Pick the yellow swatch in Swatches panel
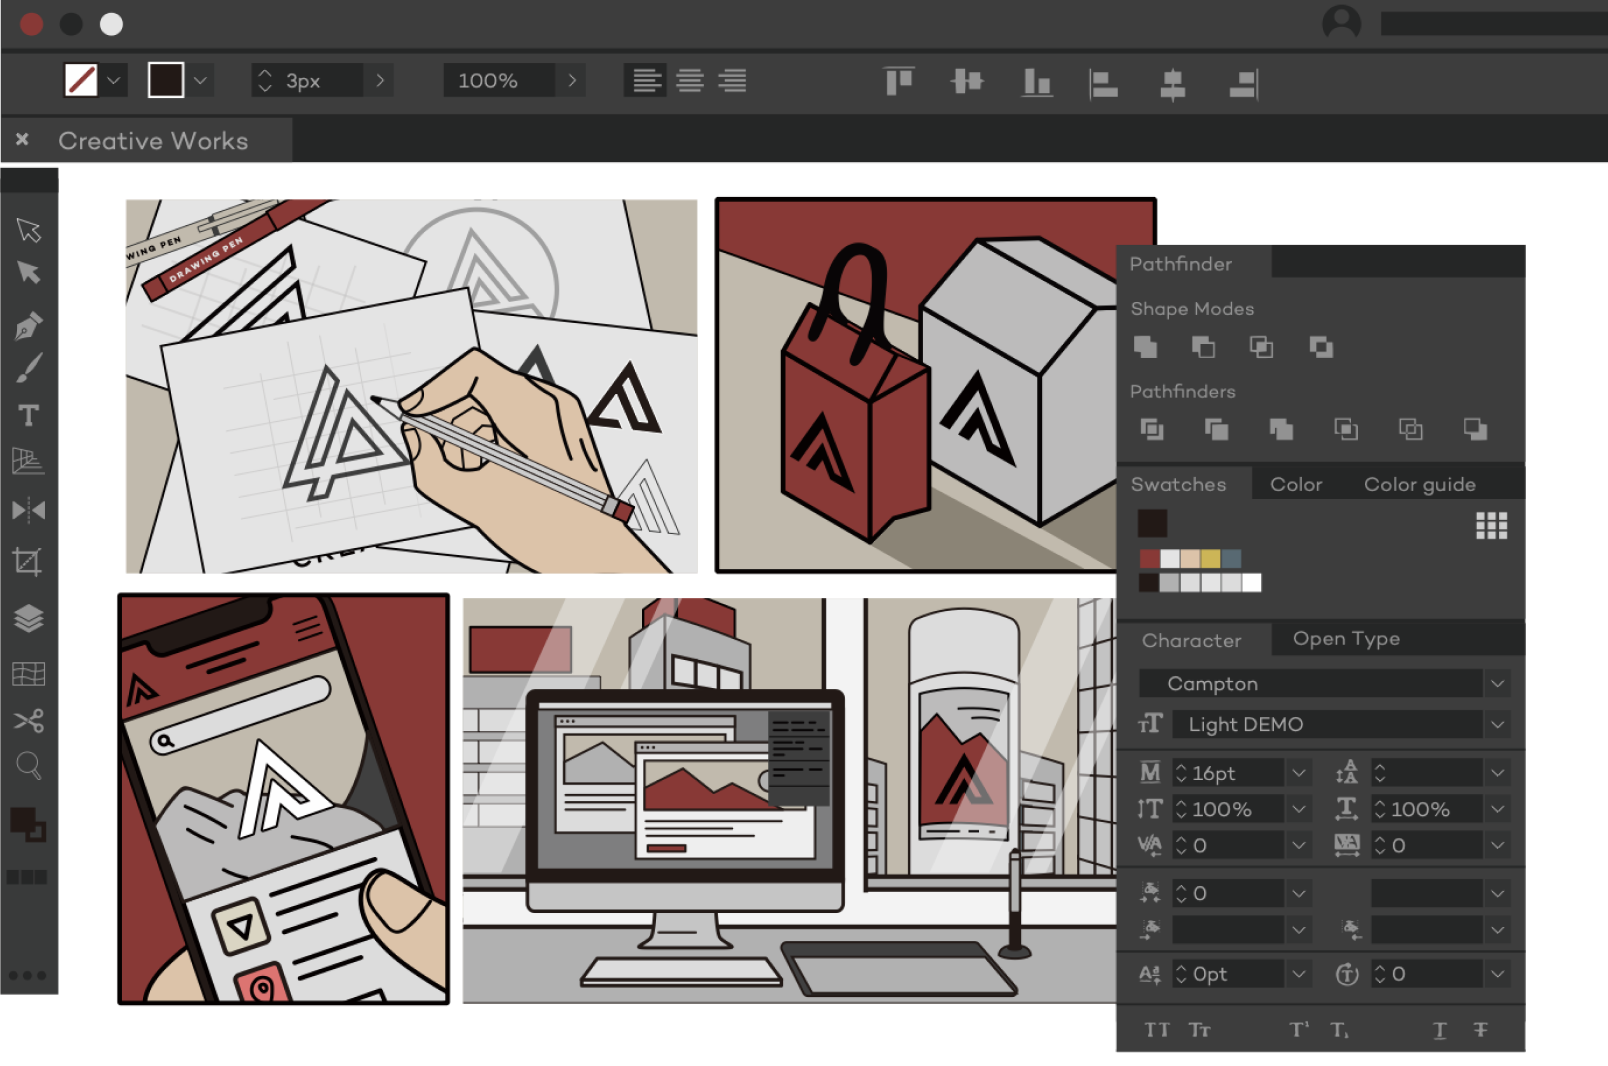 pyautogui.click(x=1210, y=559)
